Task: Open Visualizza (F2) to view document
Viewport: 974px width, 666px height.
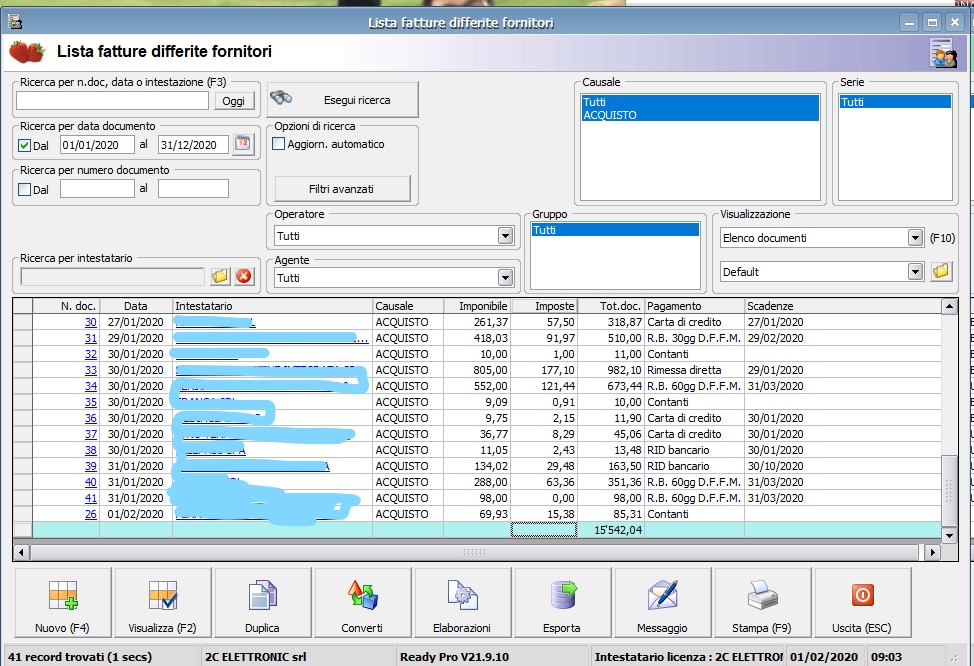Action: pos(163,603)
